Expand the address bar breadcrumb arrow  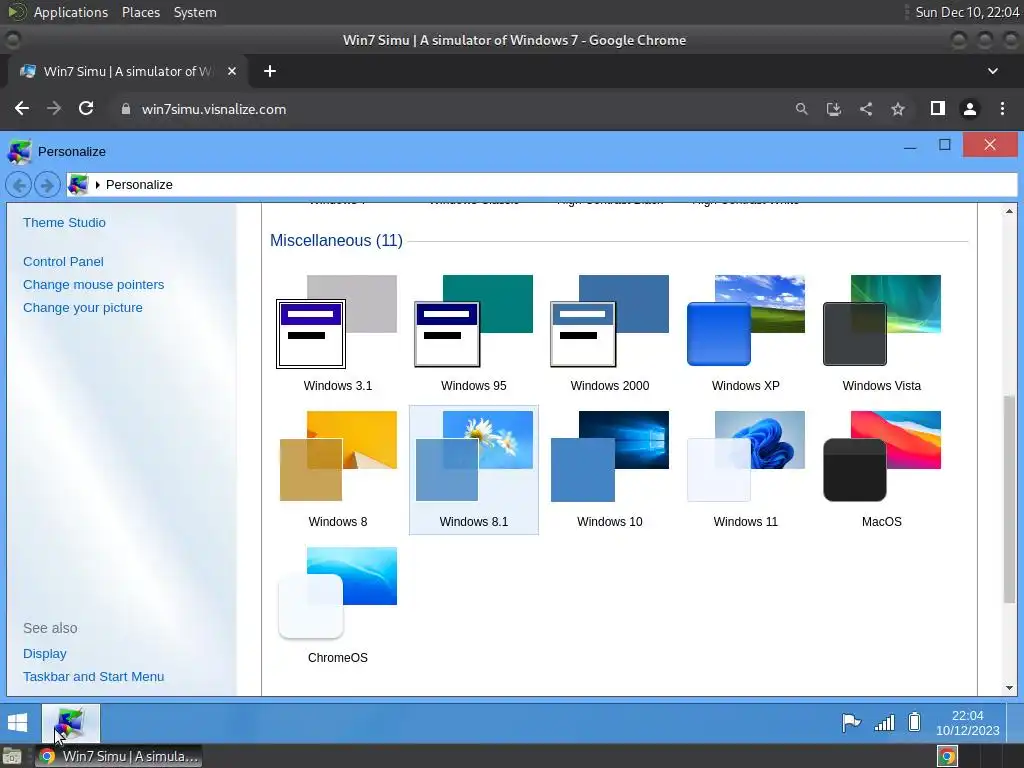(97, 185)
